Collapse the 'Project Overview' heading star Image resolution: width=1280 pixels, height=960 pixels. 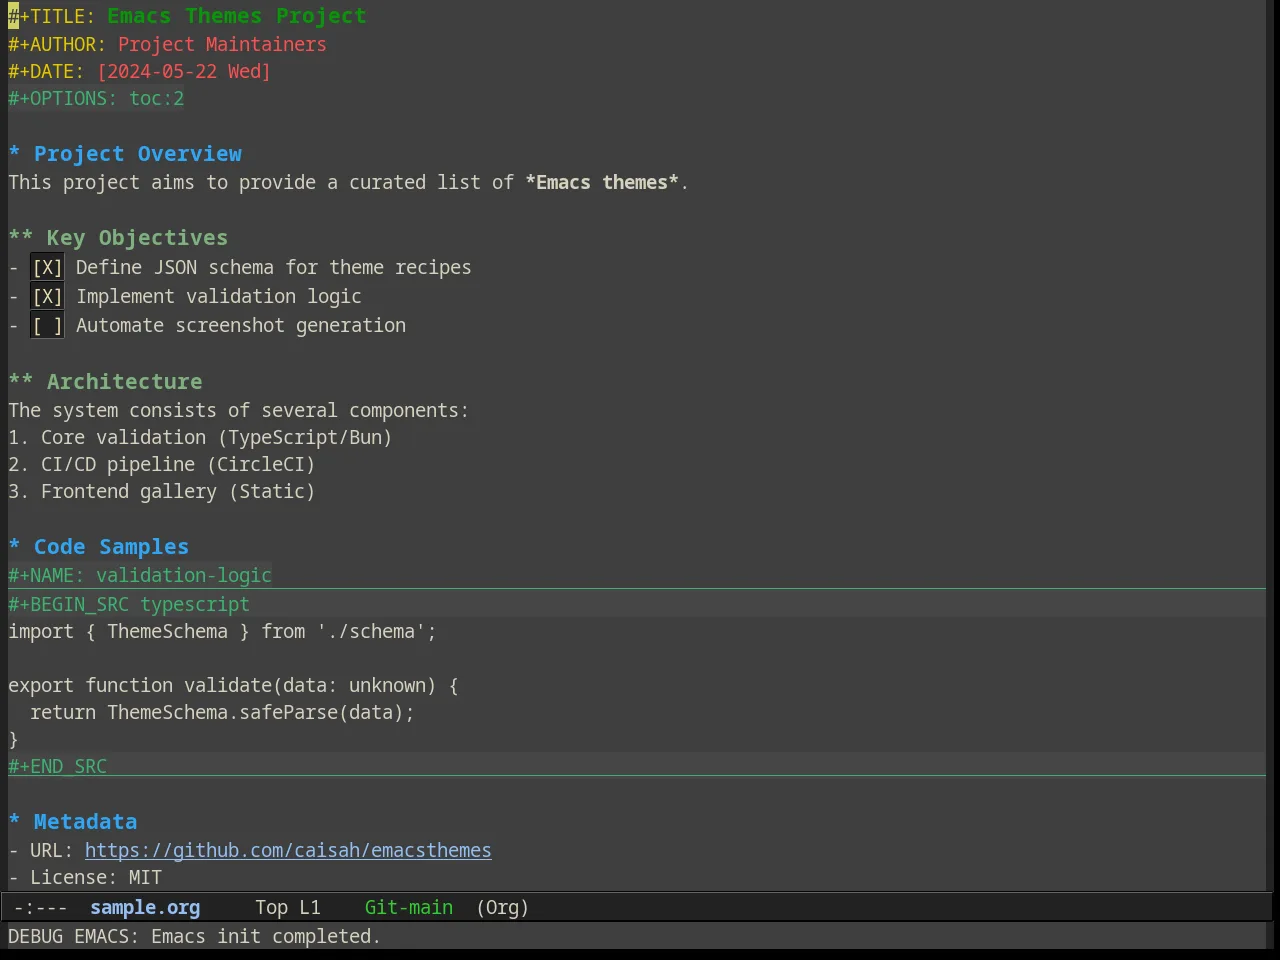coord(15,153)
